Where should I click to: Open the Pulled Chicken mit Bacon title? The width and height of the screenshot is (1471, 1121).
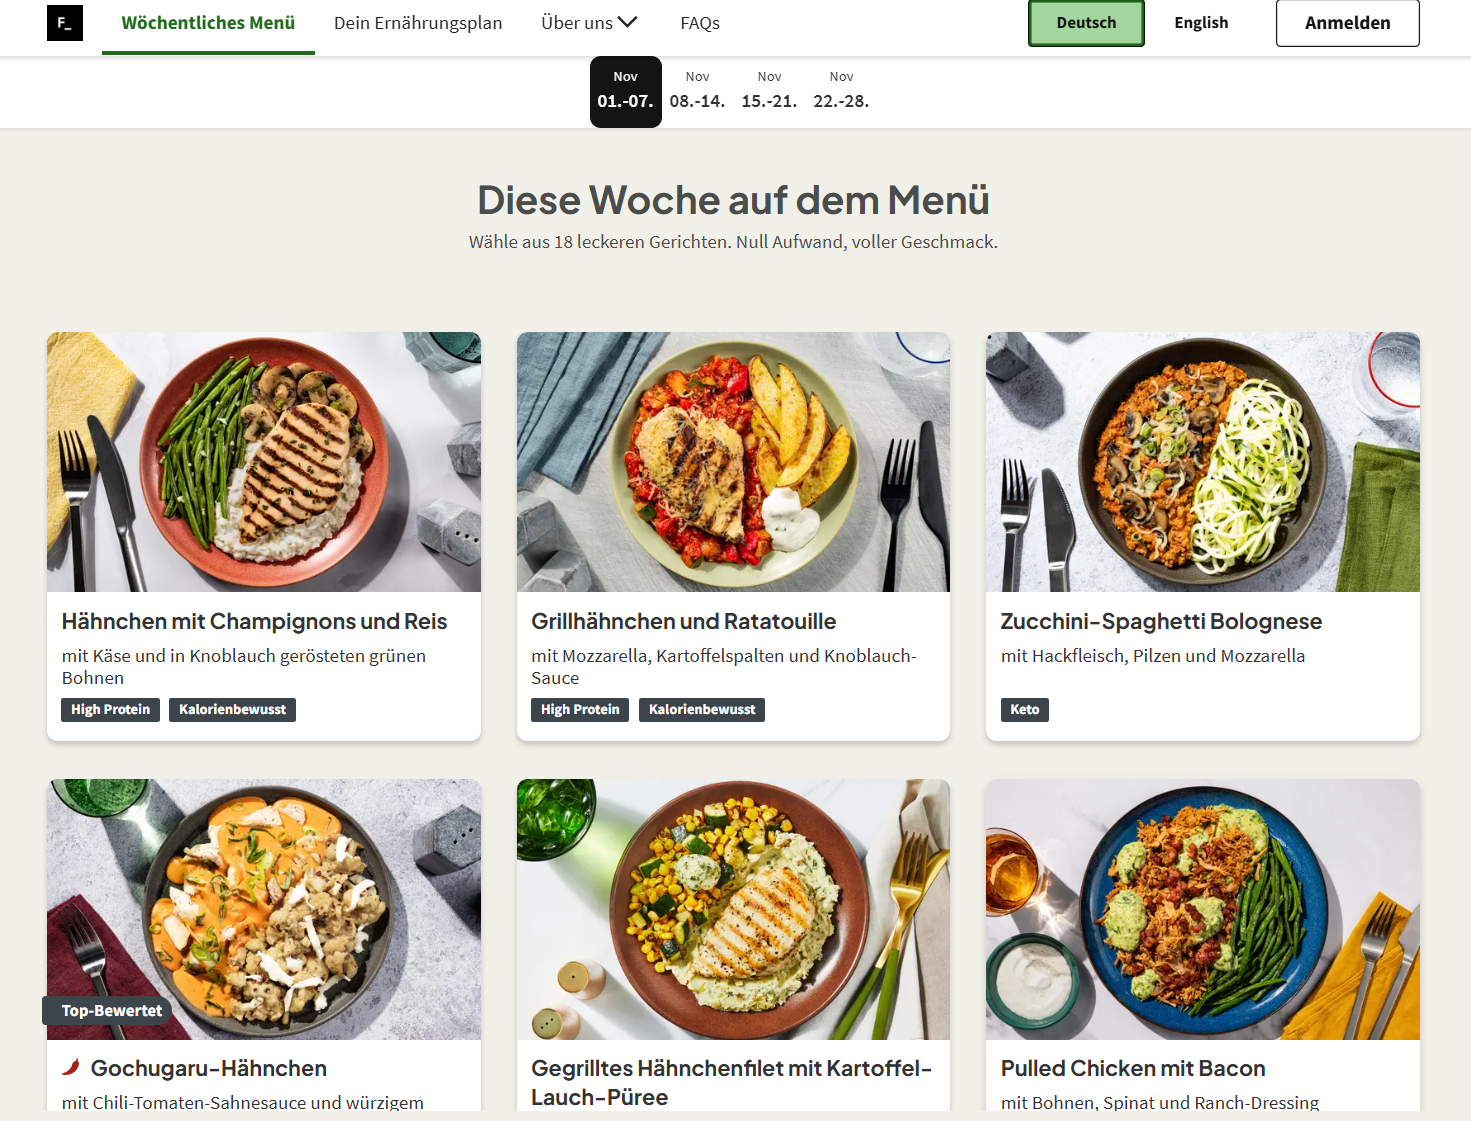click(x=1133, y=1068)
